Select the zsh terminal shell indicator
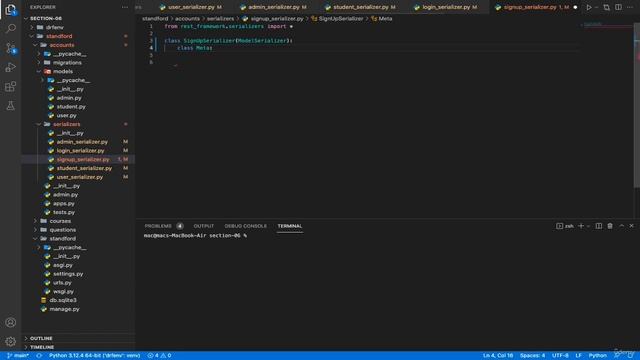Image resolution: width=640 pixels, height=360 pixels. point(565,226)
